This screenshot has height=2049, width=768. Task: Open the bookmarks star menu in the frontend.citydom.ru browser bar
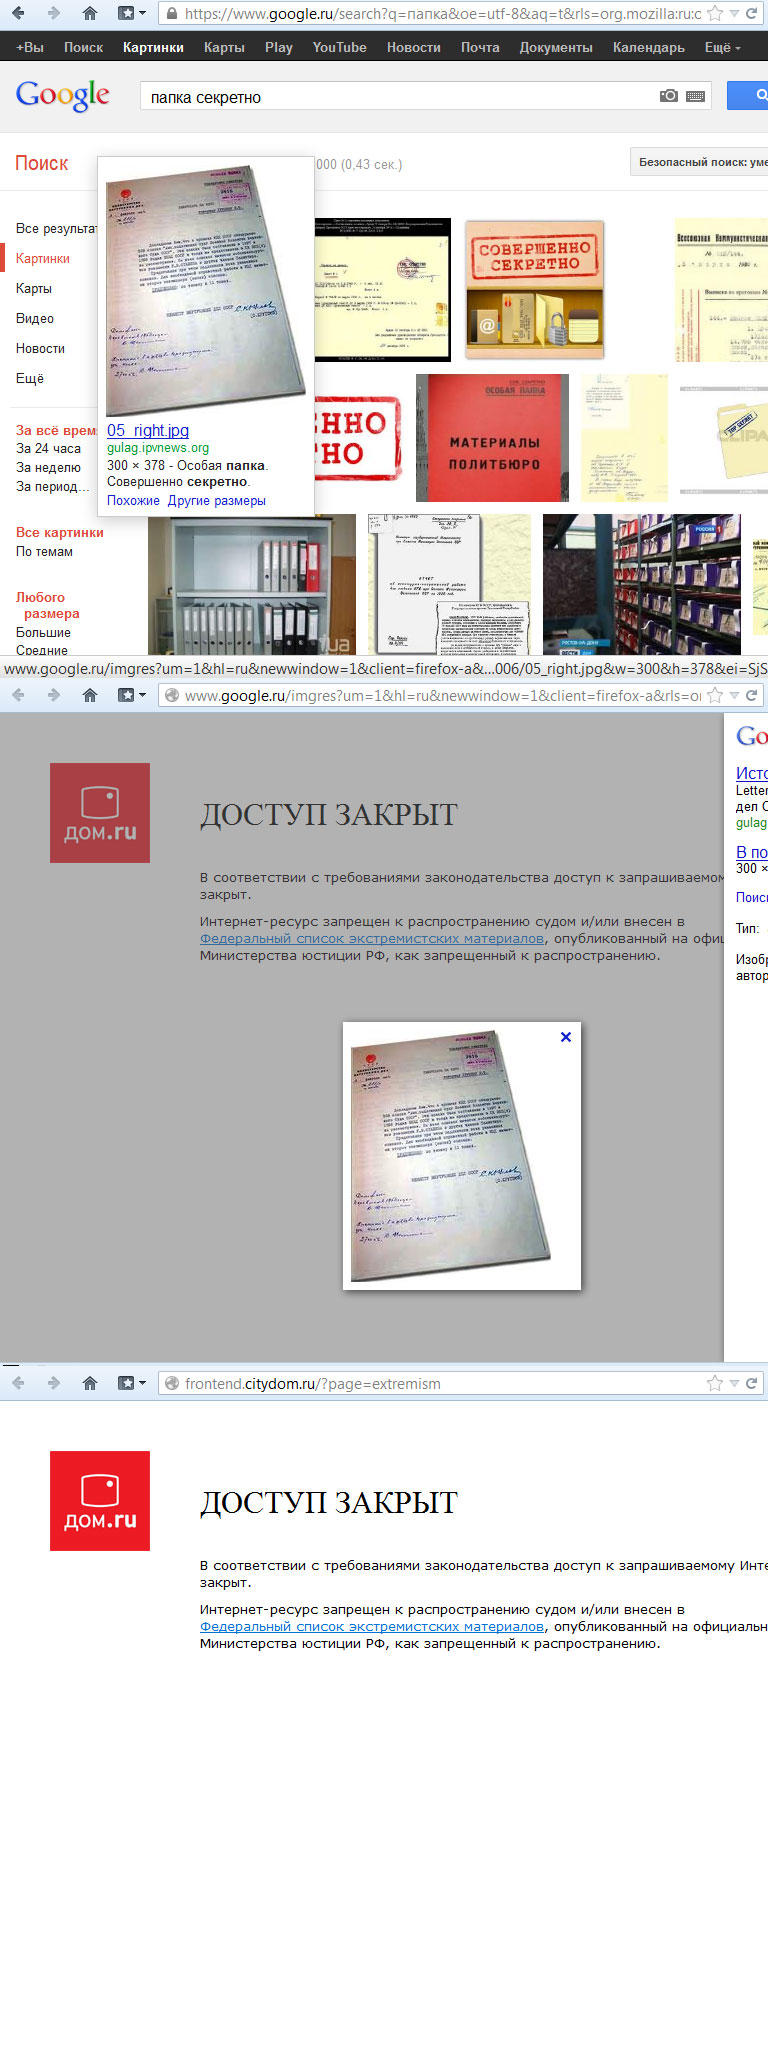click(x=132, y=1383)
